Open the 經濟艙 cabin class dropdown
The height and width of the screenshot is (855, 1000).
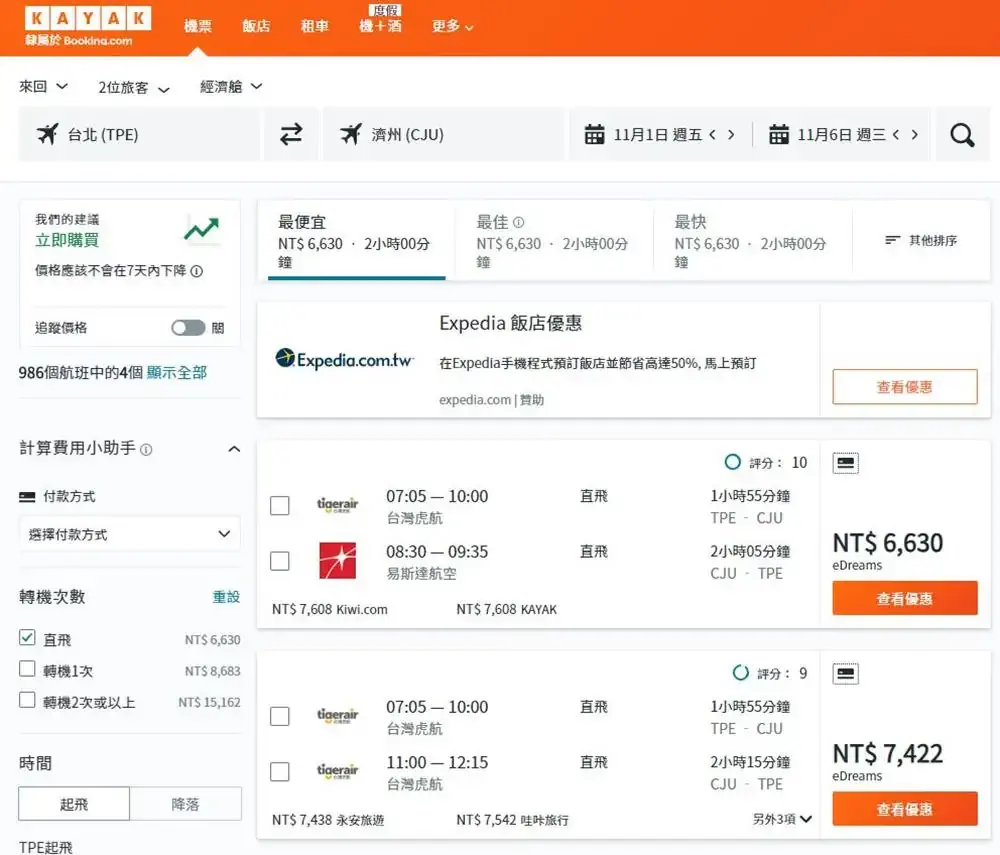tap(231, 86)
